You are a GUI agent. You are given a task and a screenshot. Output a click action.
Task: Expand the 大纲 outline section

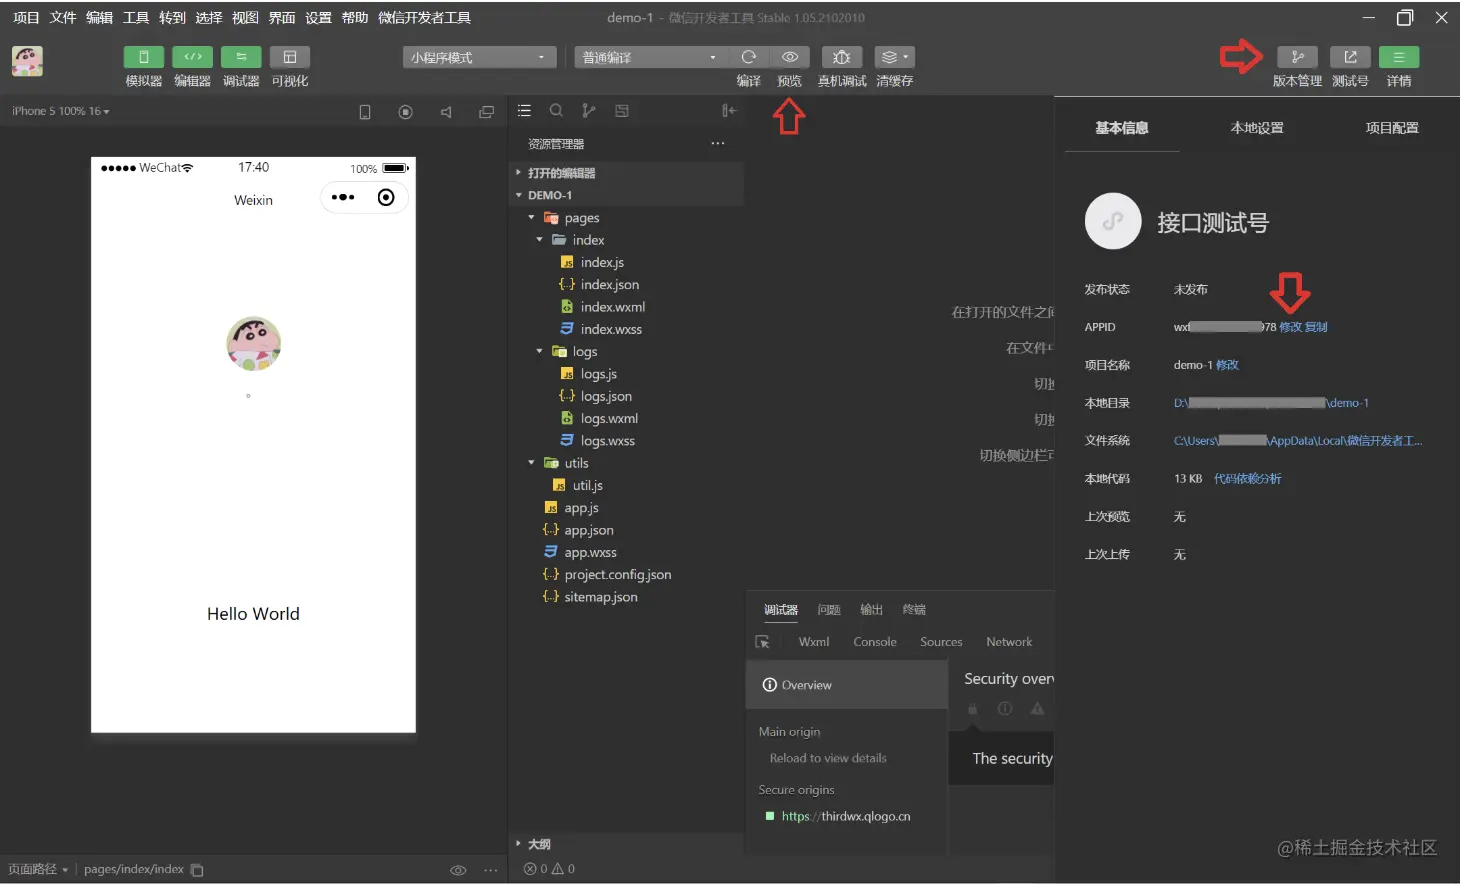[627, 844]
